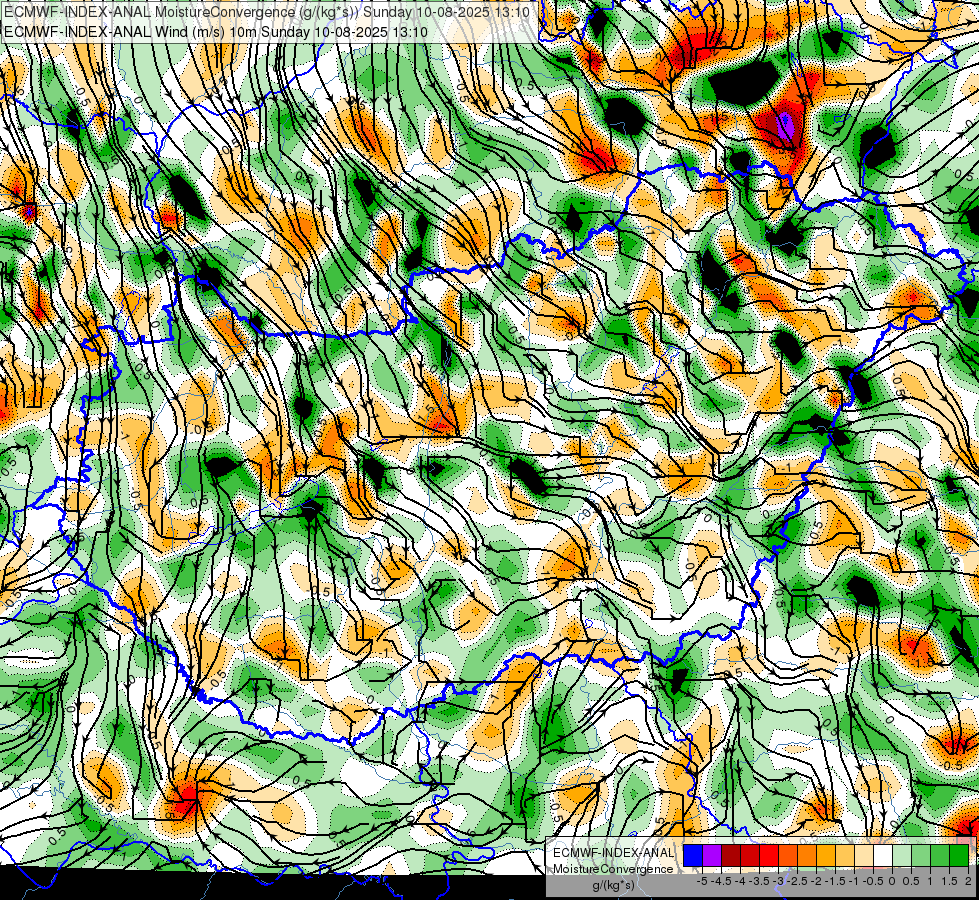Click the -4.5 tick value on the legend scale

(x=722, y=881)
